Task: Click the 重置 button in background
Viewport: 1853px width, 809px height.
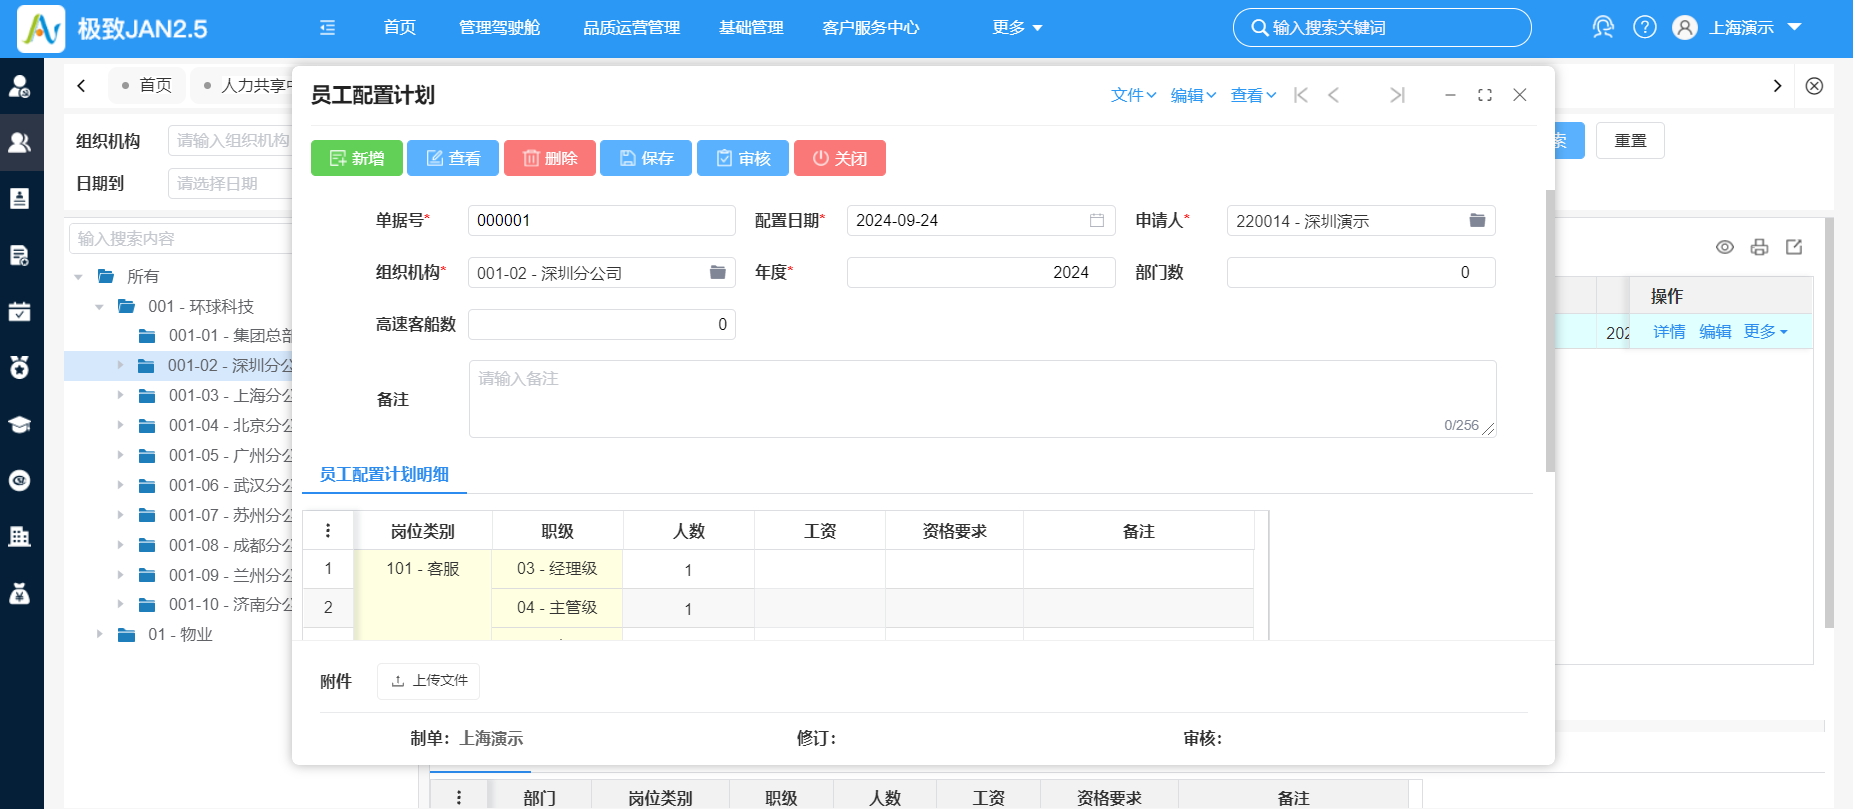Action: pos(1630,141)
